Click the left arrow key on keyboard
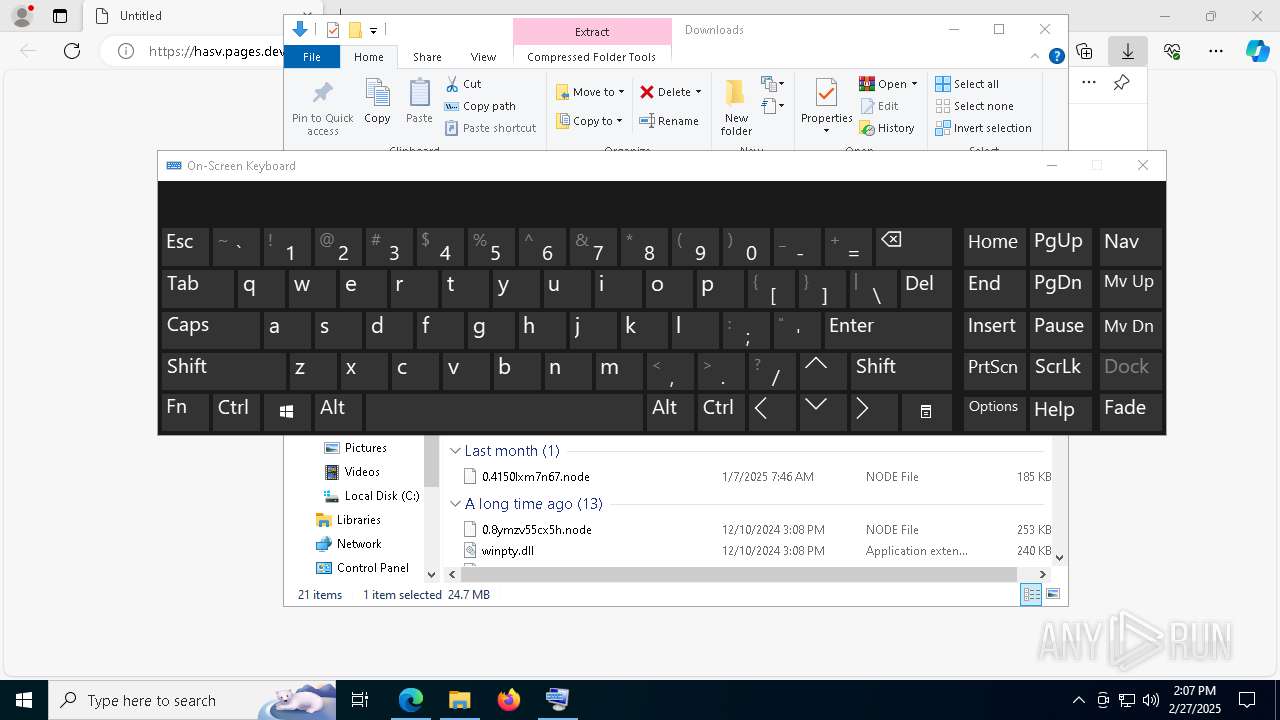Viewport: 1280px width, 720px height. coord(771,412)
